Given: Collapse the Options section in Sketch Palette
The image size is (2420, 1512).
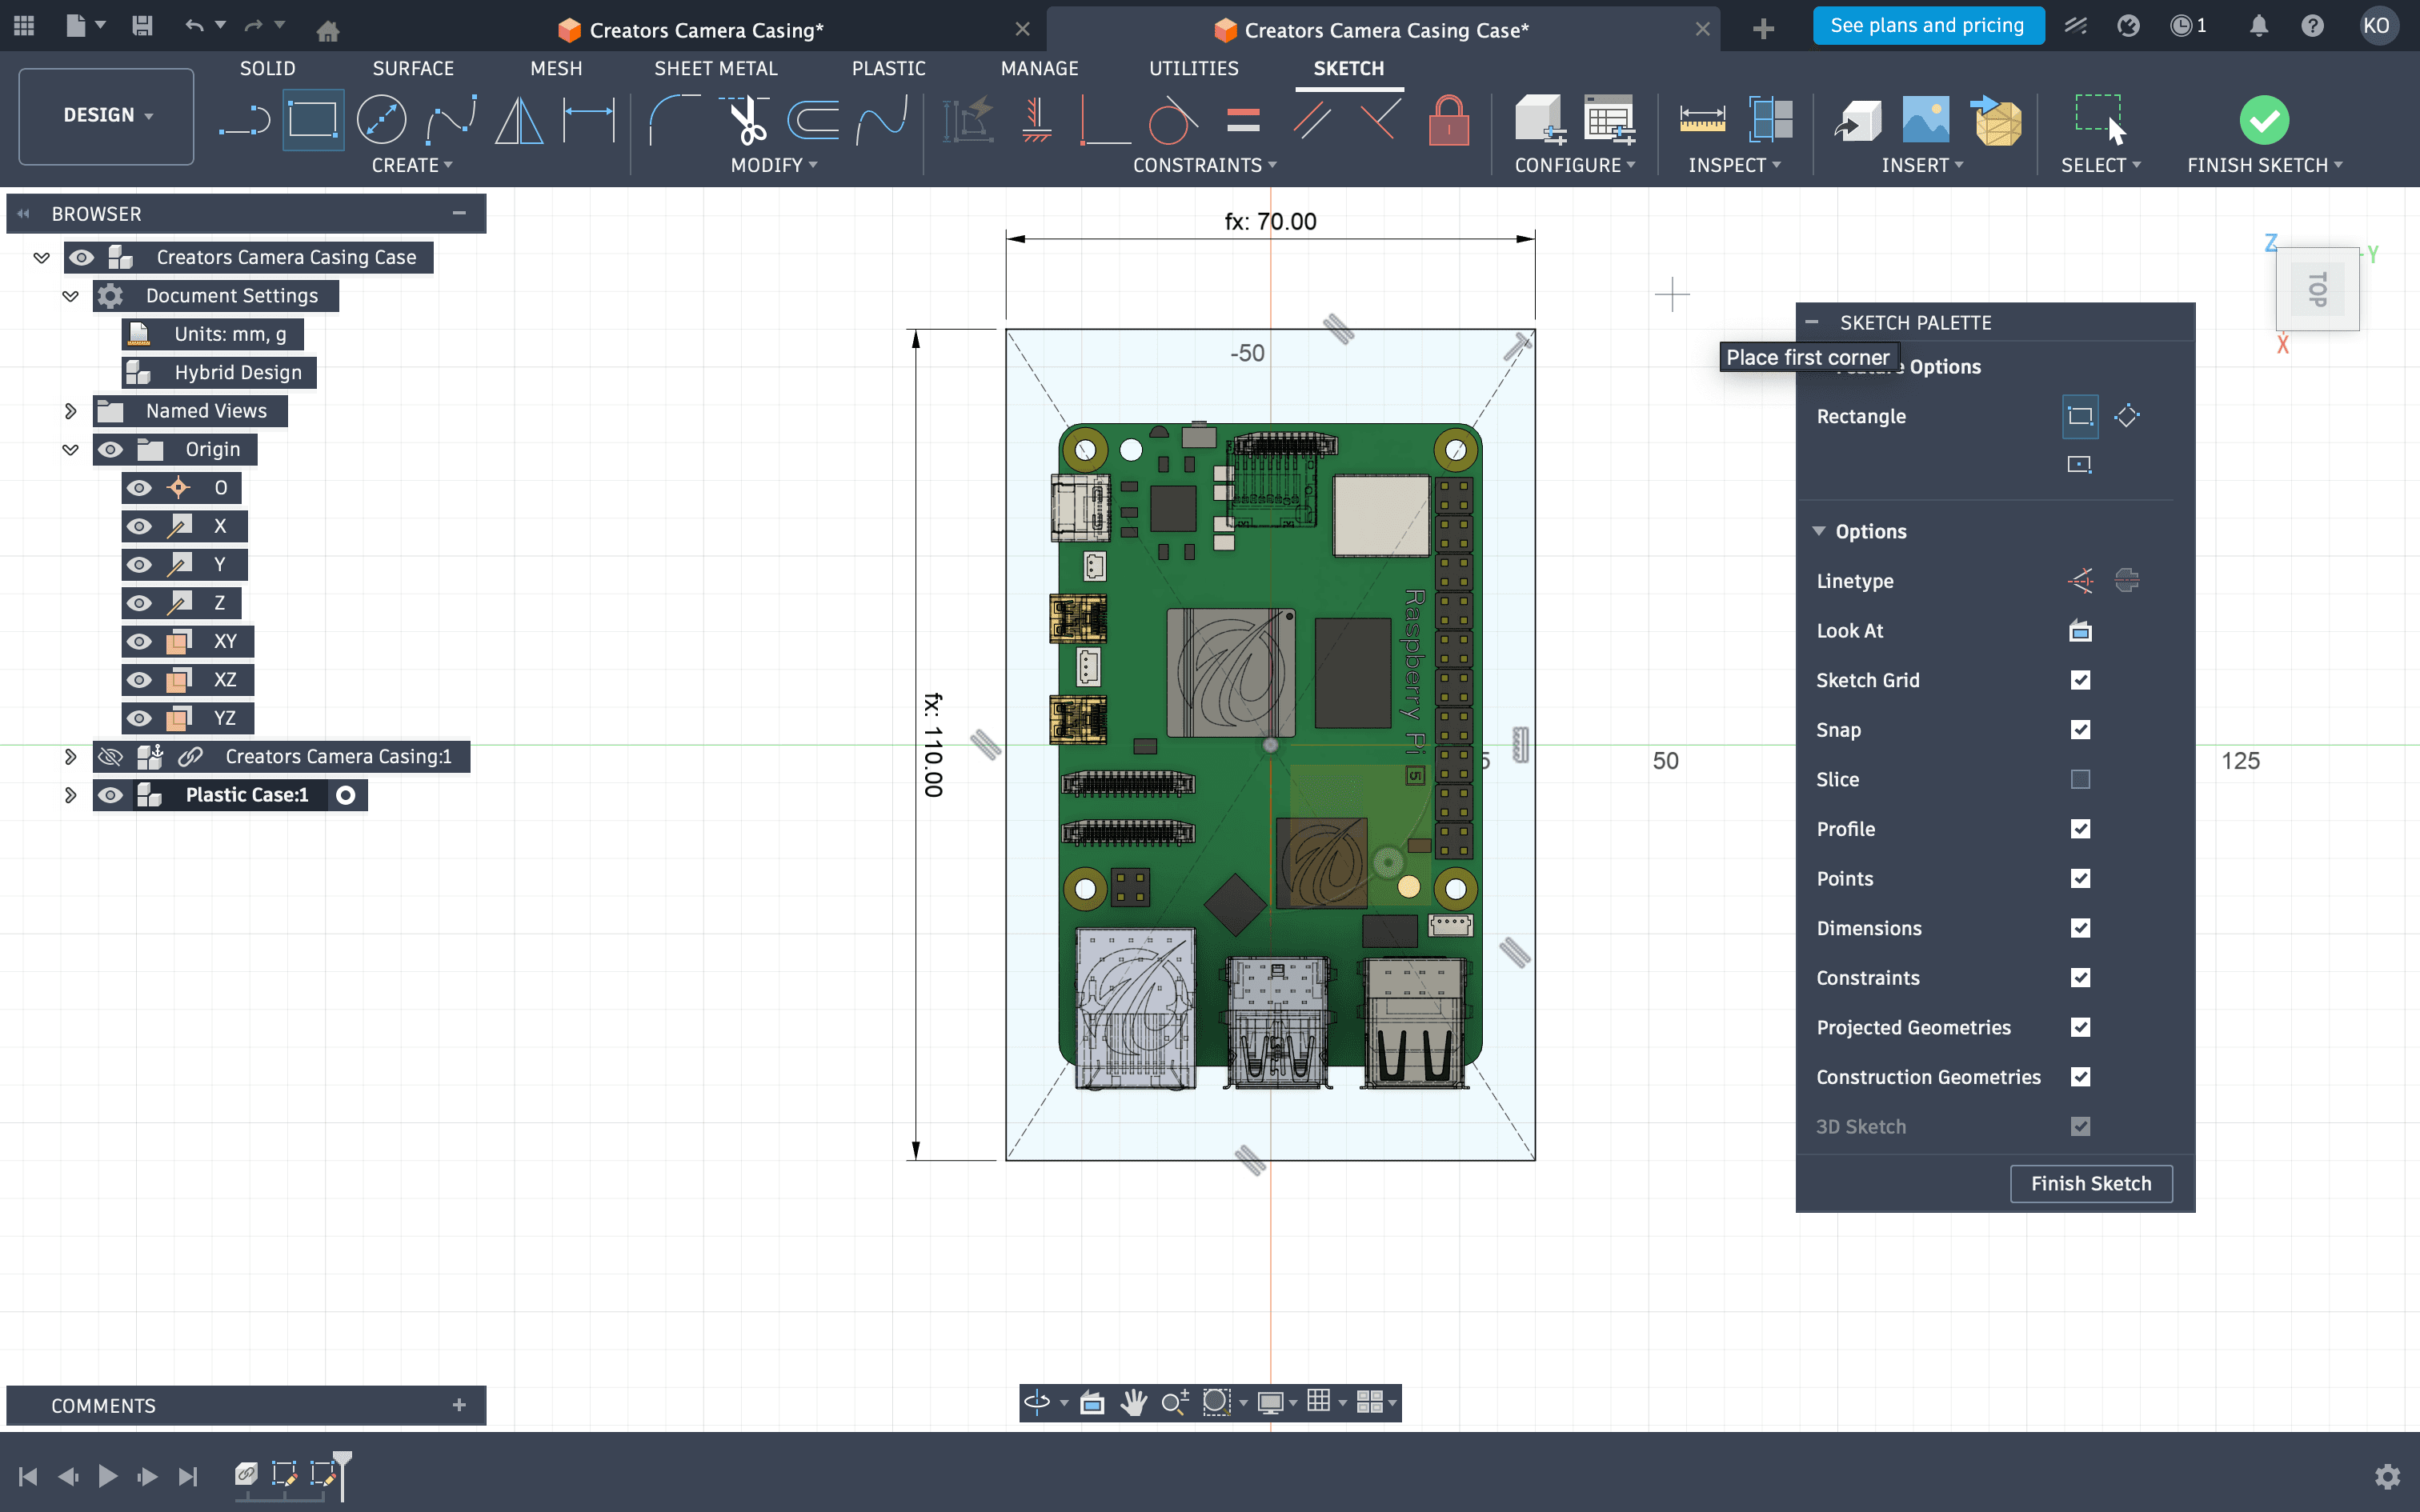Looking at the screenshot, I should coord(1819,531).
